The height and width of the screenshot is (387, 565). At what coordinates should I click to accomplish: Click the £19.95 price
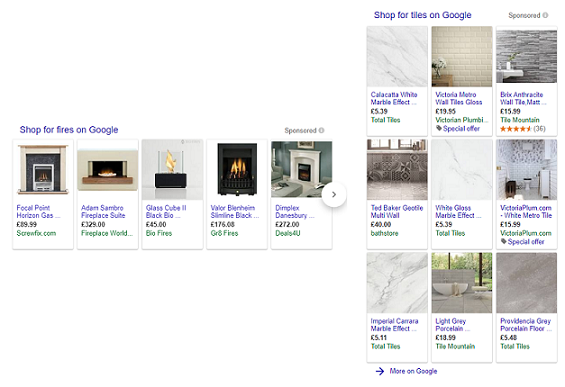point(446,111)
